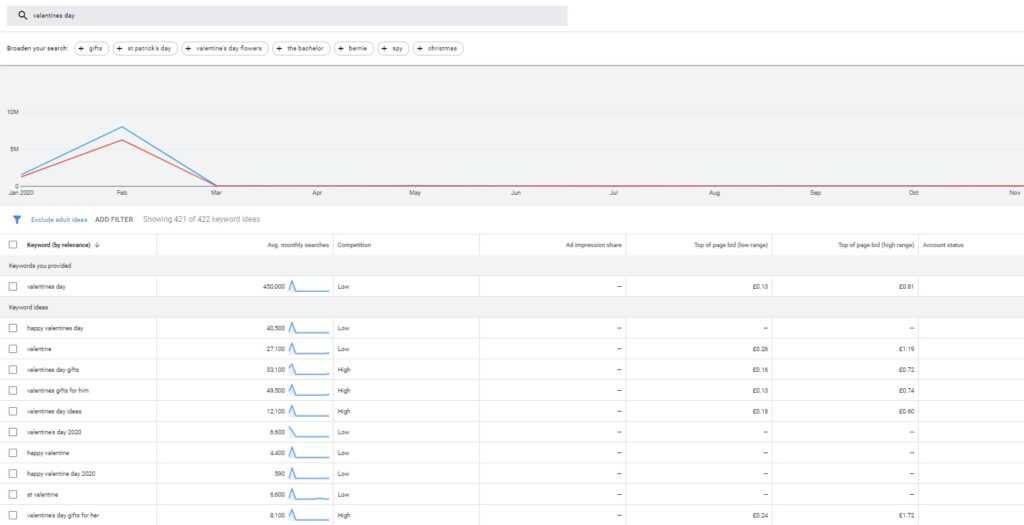Viewport: 1024px width, 525px height.
Task: Click High competition for valentines day gifts
Action: pos(344,370)
